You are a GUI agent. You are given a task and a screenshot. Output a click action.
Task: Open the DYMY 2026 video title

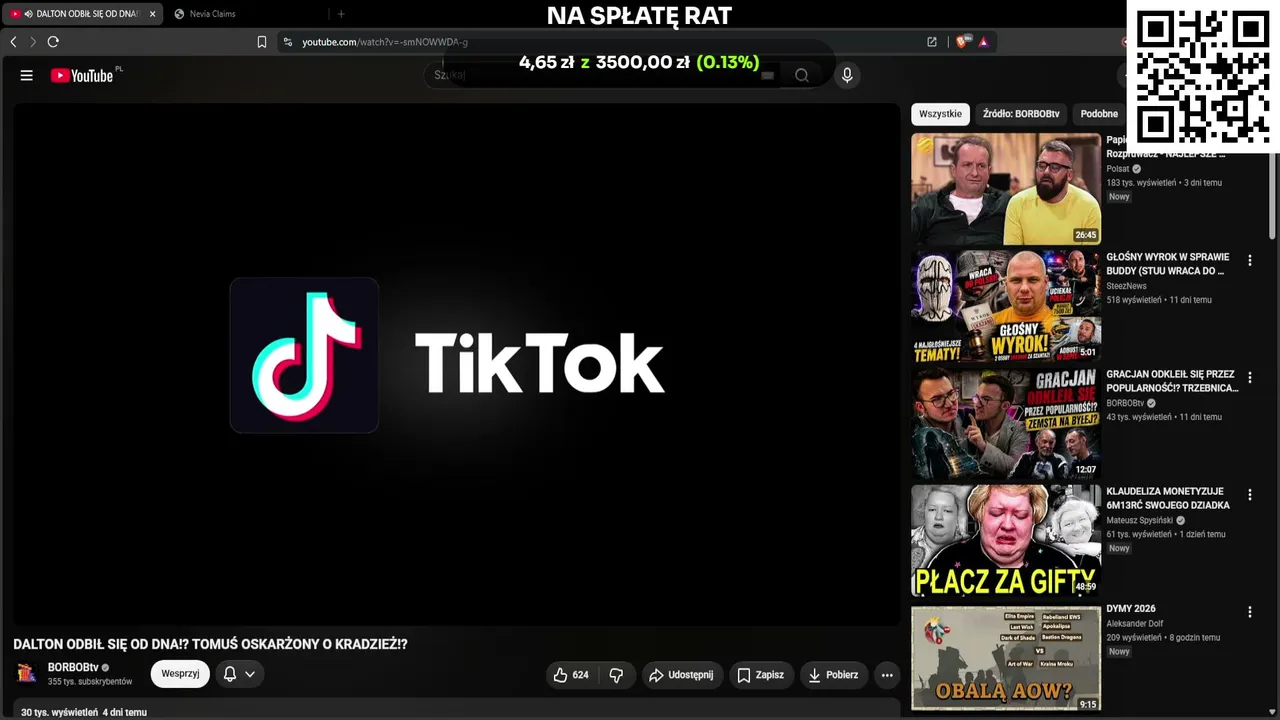(1131, 609)
